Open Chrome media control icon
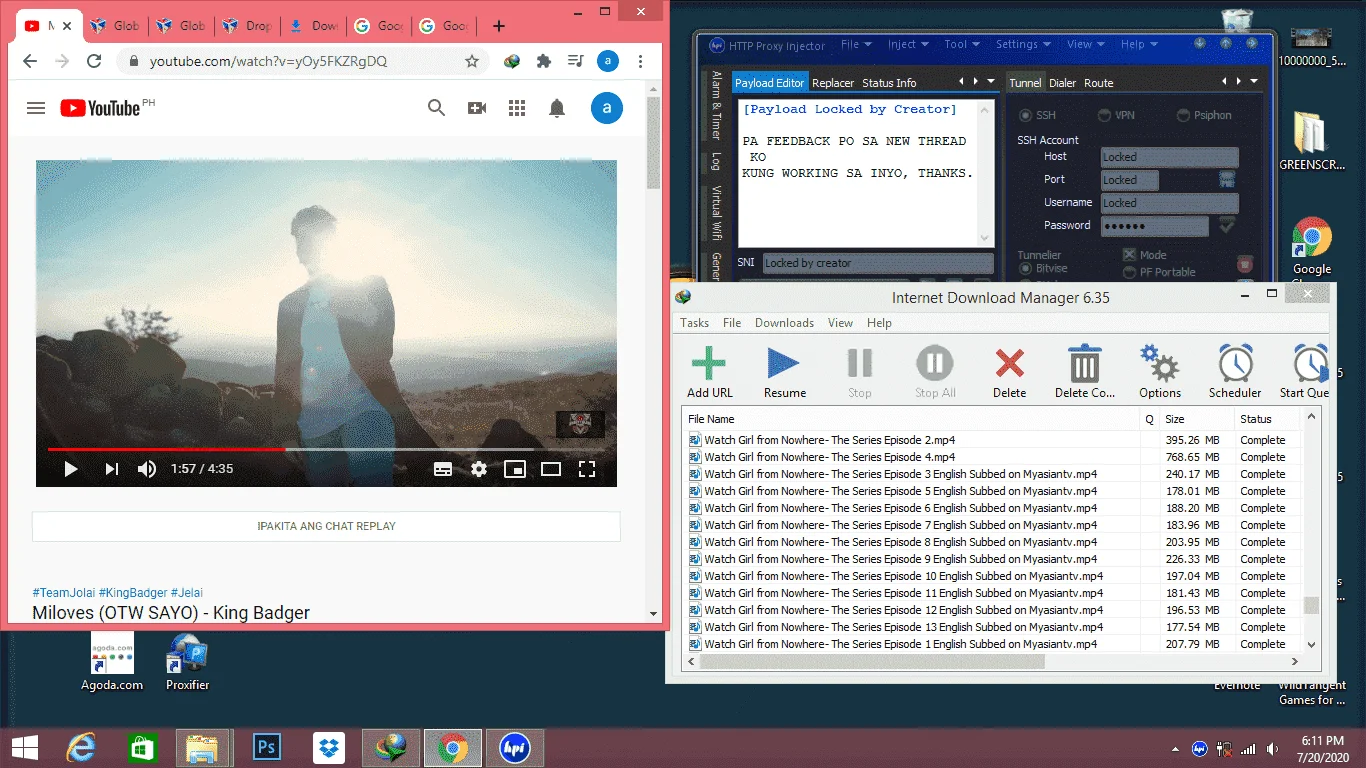Image resolution: width=1366 pixels, height=768 pixels. (575, 61)
